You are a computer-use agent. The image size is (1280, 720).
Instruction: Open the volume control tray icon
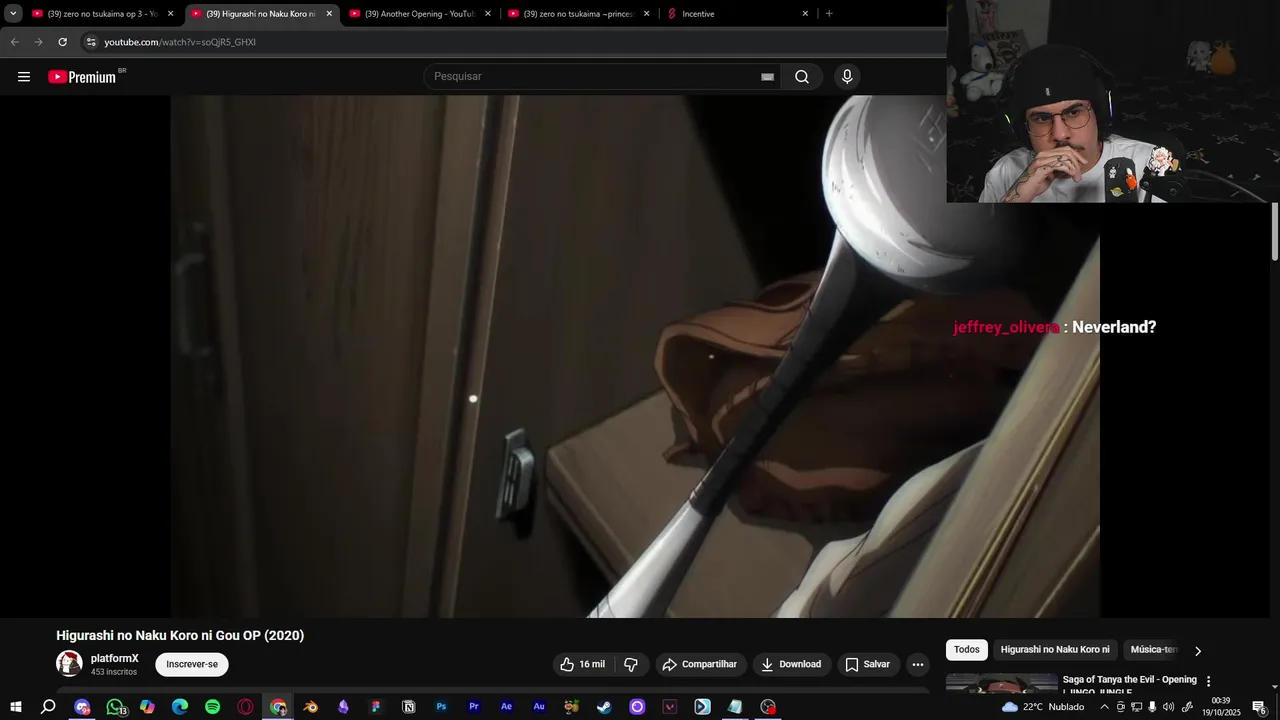(x=1168, y=707)
